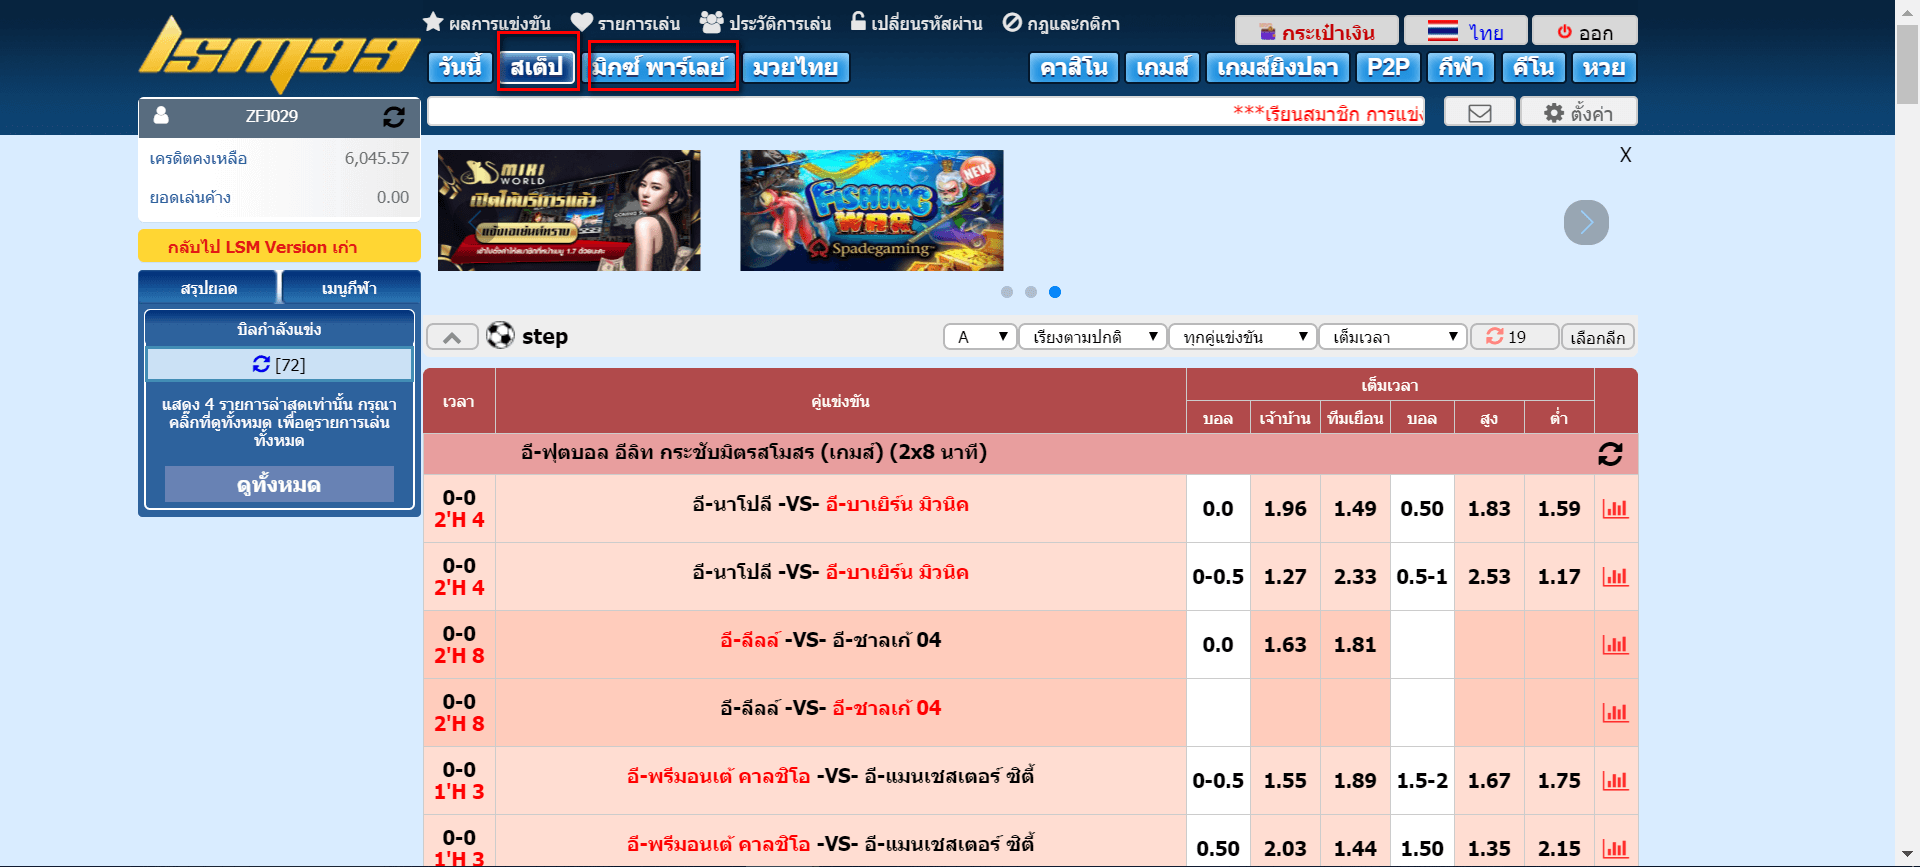The height and width of the screenshot is (867, 1920).
Task: Open stats chart for first อี-นาโปลี match
Action: pyautogui.click(x=1615, y=509)
